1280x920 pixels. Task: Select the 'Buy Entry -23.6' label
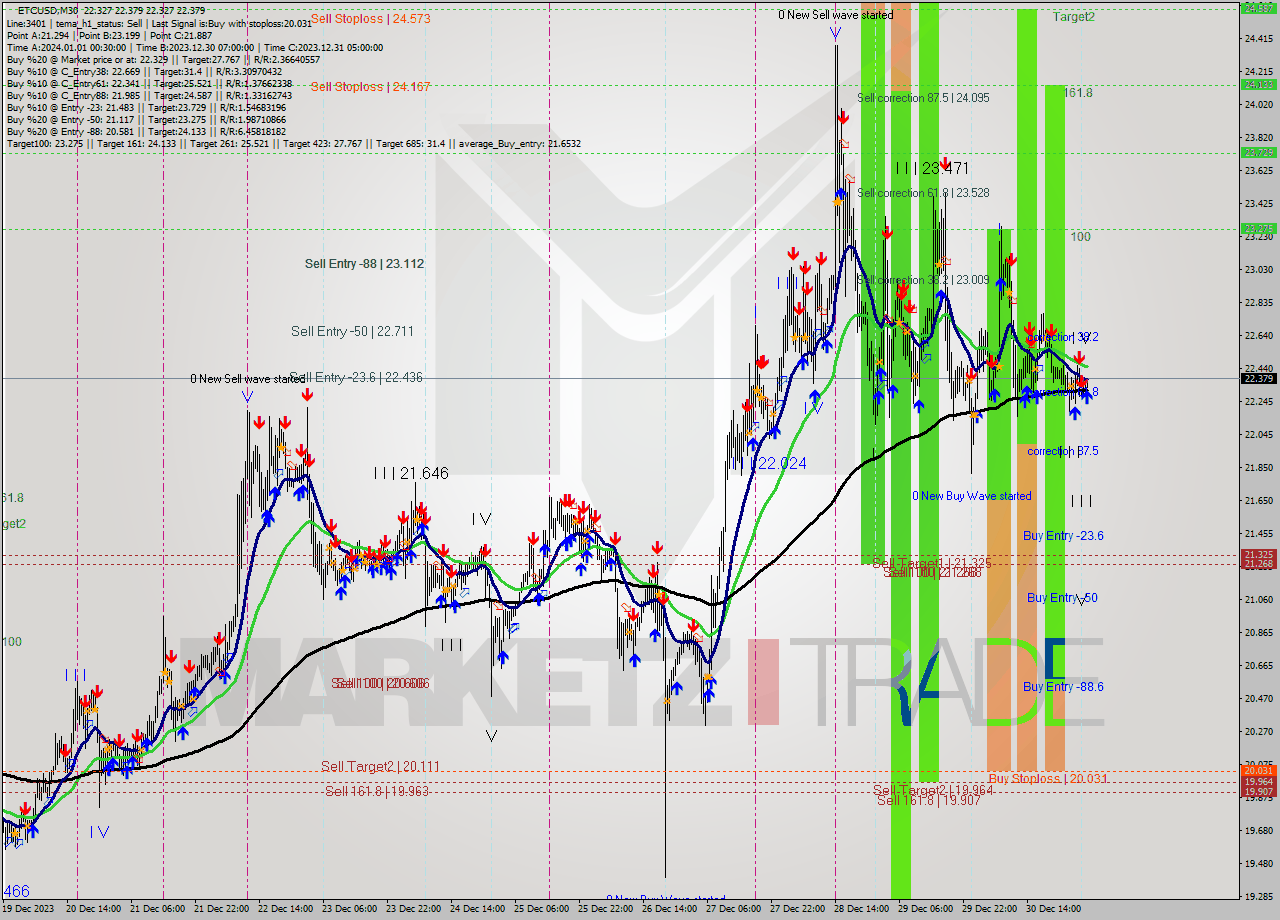[1063, 536]
